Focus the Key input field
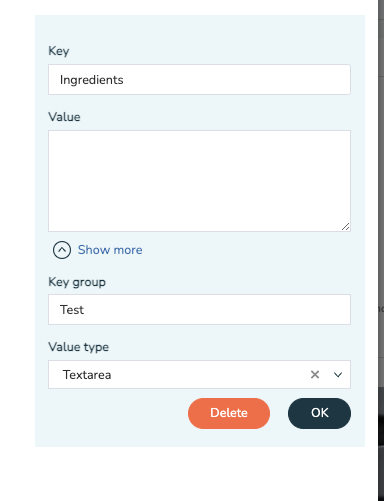 pos(199,80)
